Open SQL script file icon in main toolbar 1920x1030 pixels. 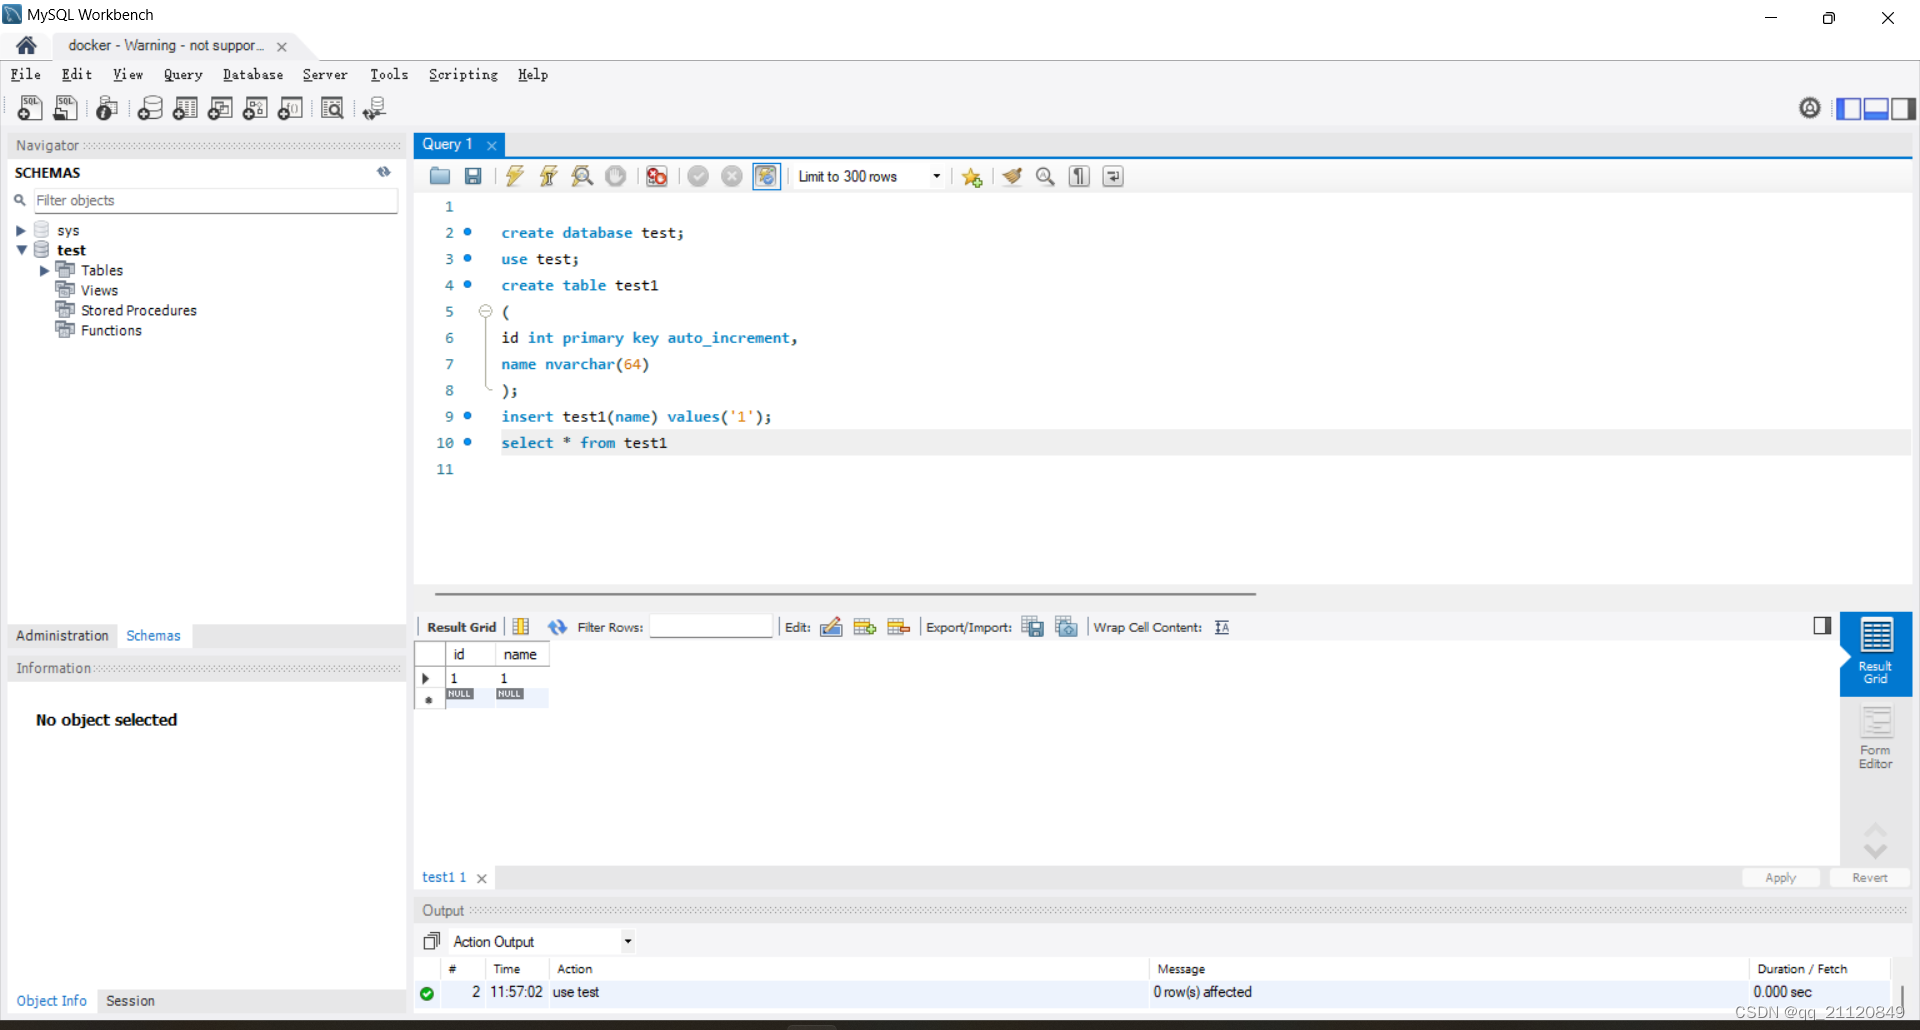click(66, 108)
